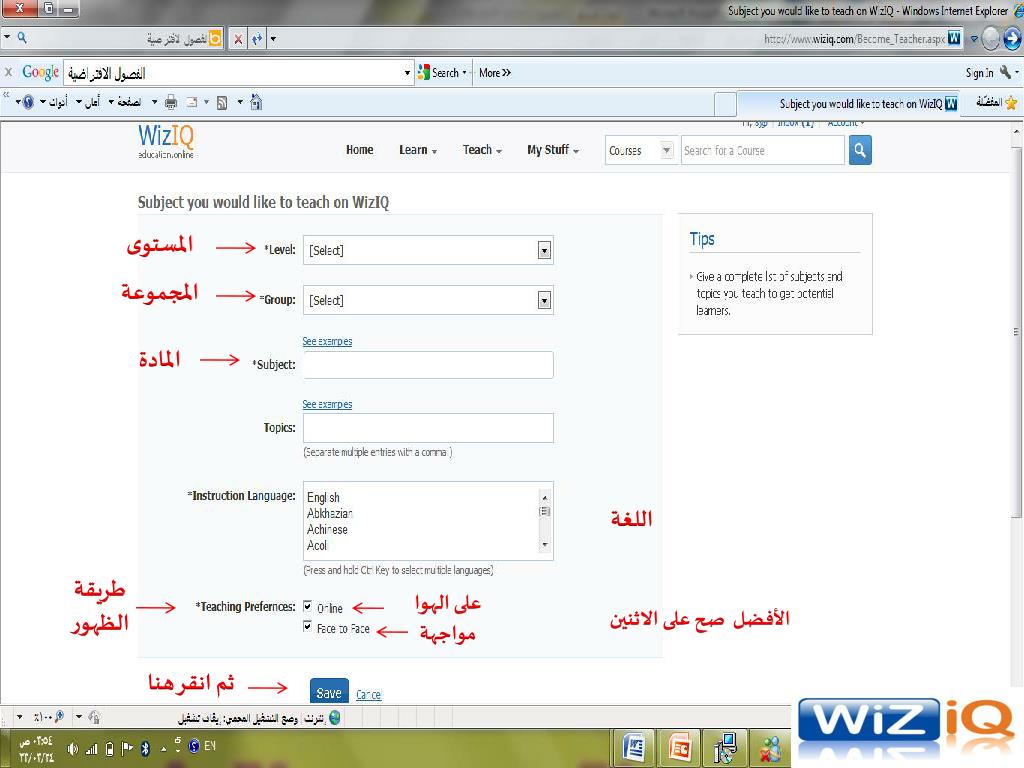Open the Courses search category dropdown

[x=640, y=151]
